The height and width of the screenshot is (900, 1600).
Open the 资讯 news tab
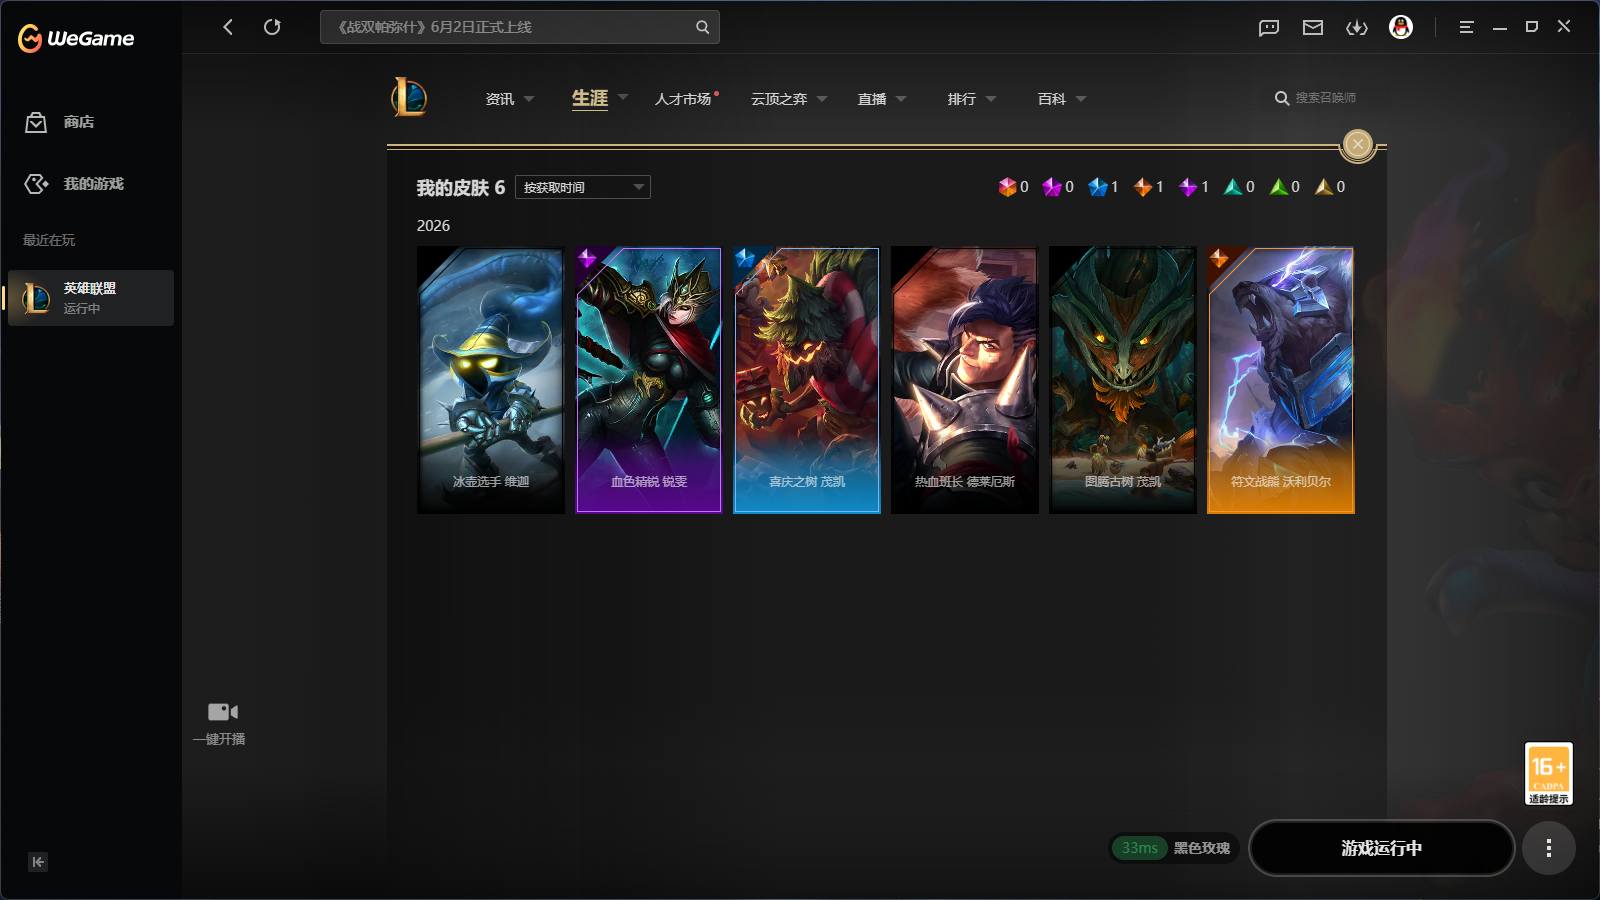click(500, 99)
